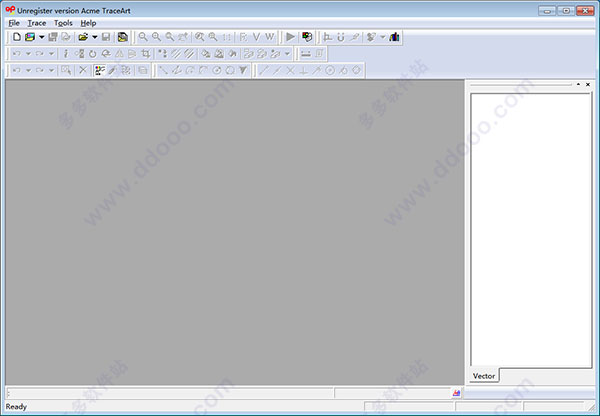The width and height of the screenshot is (600, 416).
Task: Click the downward triangle filter icon
Action: pyautogui.click(x=243, y=70)
